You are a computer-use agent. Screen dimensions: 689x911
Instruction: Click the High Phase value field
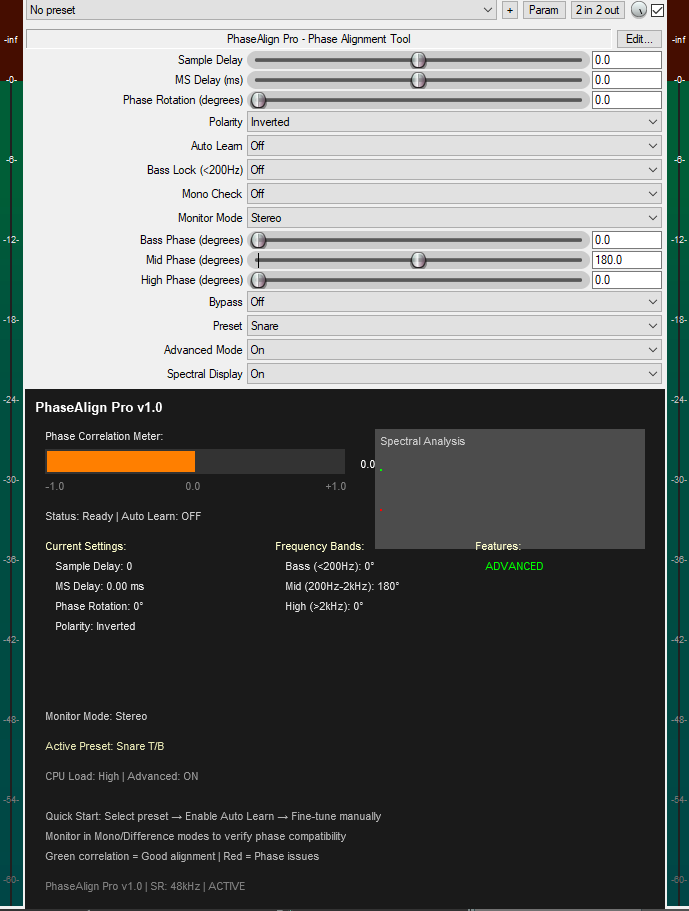pos(626,280)
